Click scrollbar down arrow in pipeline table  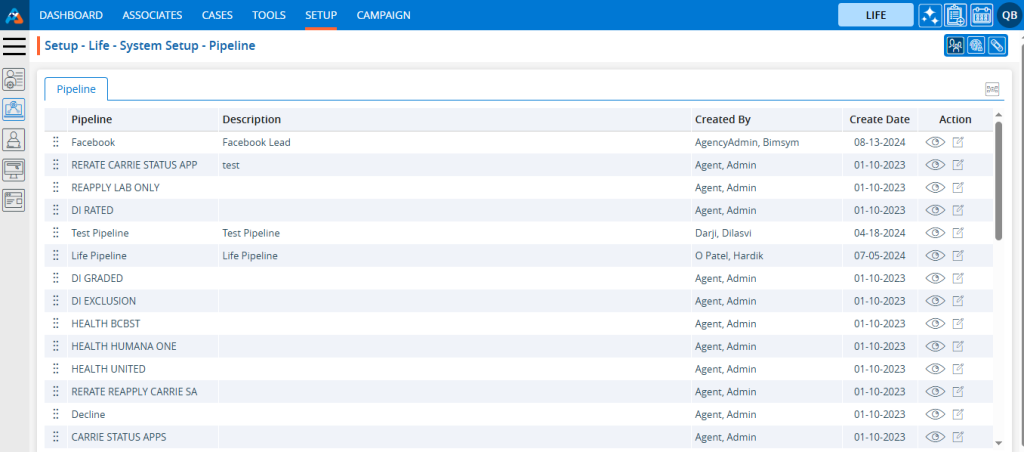pyautogui.click(x=998, y=441)
